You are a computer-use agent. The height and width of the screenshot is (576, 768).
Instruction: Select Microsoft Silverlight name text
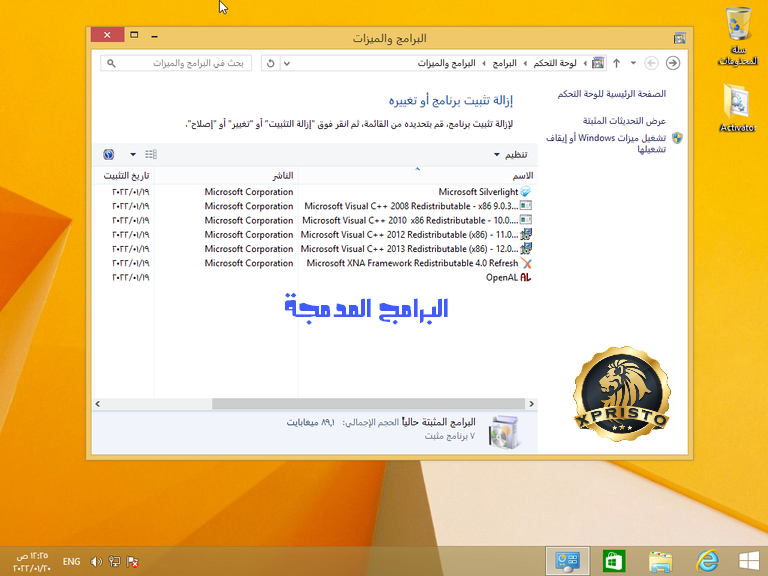click(x=478, y=192)
